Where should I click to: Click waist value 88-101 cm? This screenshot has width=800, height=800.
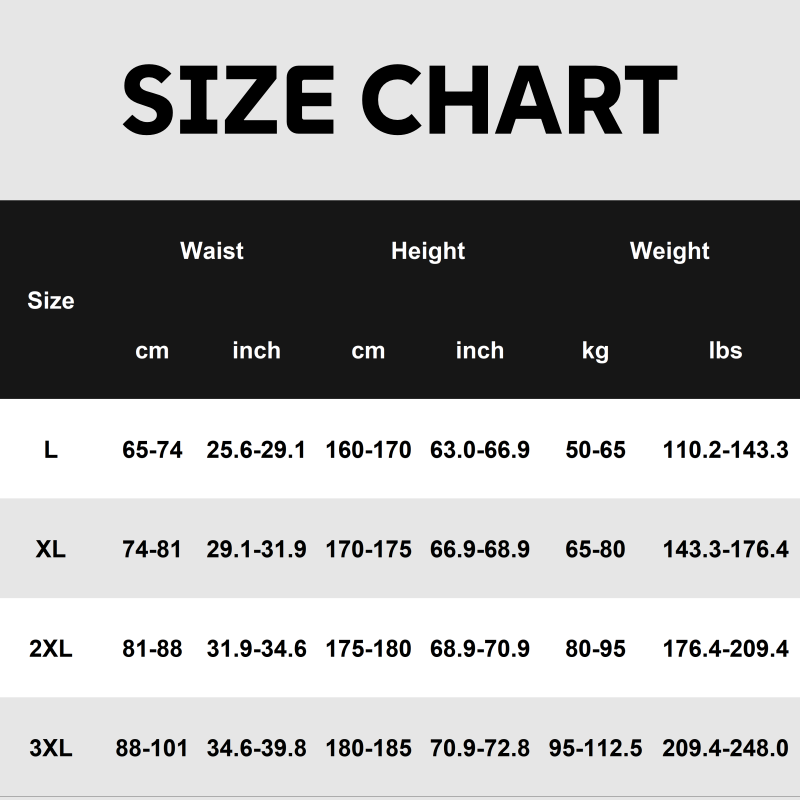153,748
